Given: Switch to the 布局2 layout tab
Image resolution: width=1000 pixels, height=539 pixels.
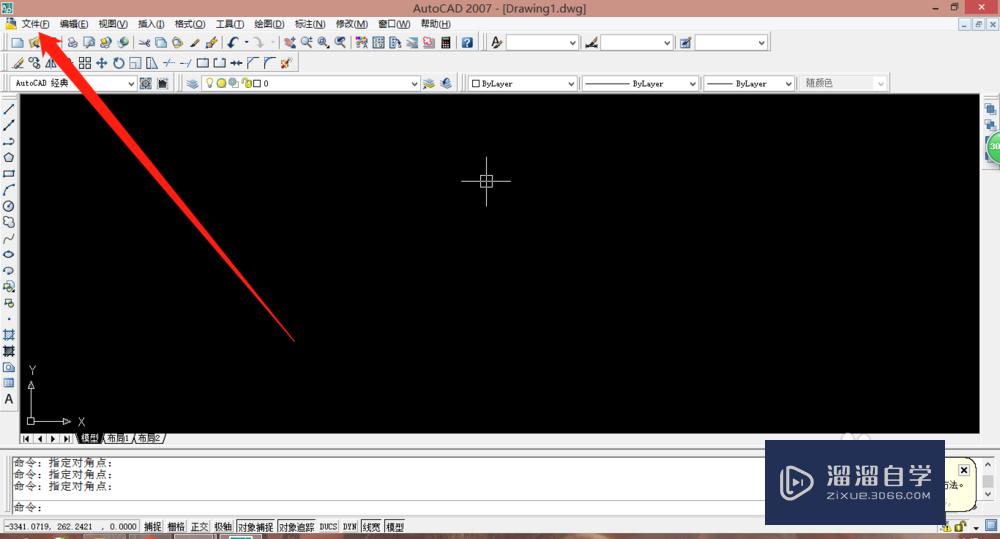Looking at the screenshot, I should [149, 438].
